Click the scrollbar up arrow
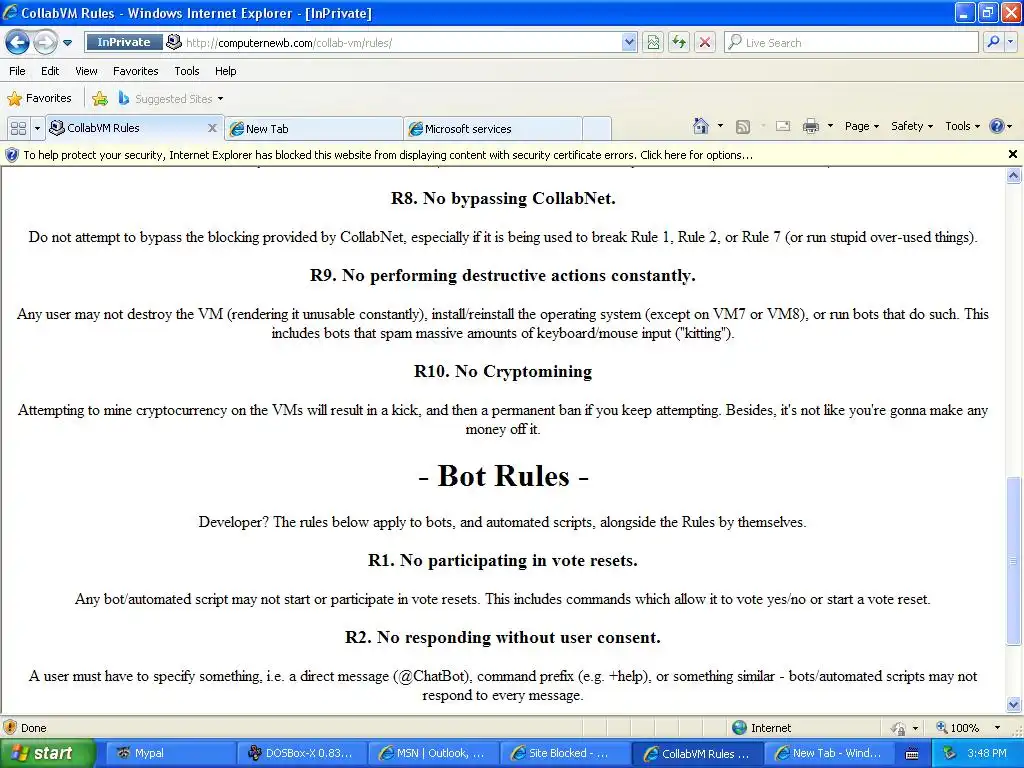 (x=1014, y=175)
